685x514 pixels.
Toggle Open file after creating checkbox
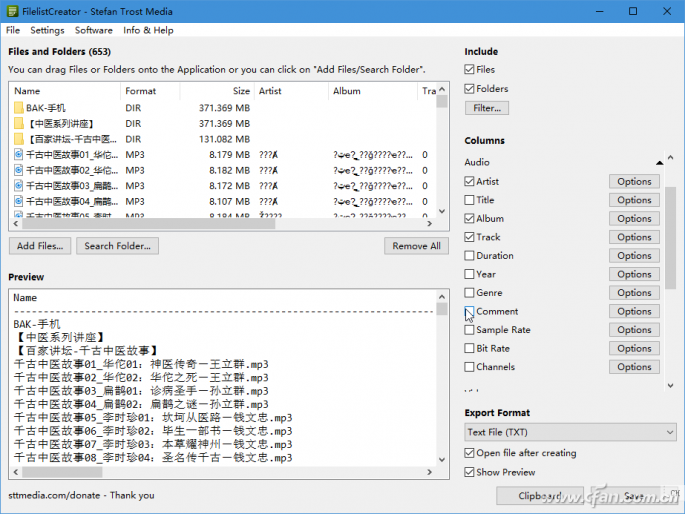point(469,453)
